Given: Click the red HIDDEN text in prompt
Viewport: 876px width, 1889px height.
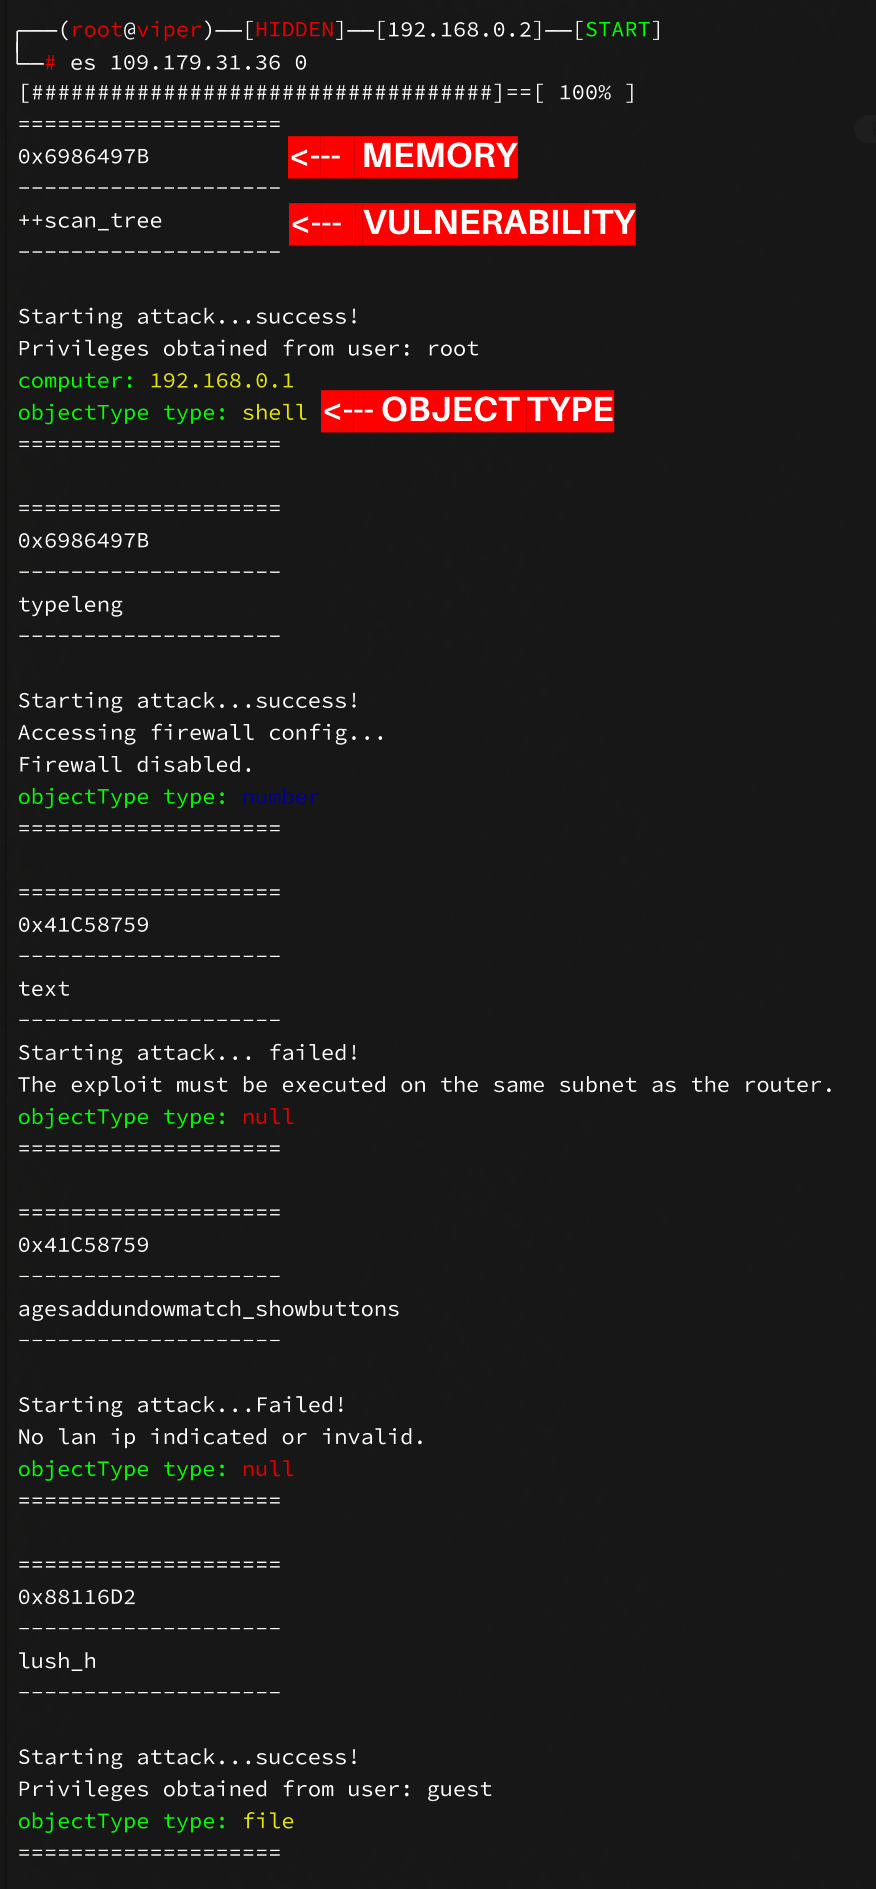Looking at the screenshot, I should click(x=294, y=30).
